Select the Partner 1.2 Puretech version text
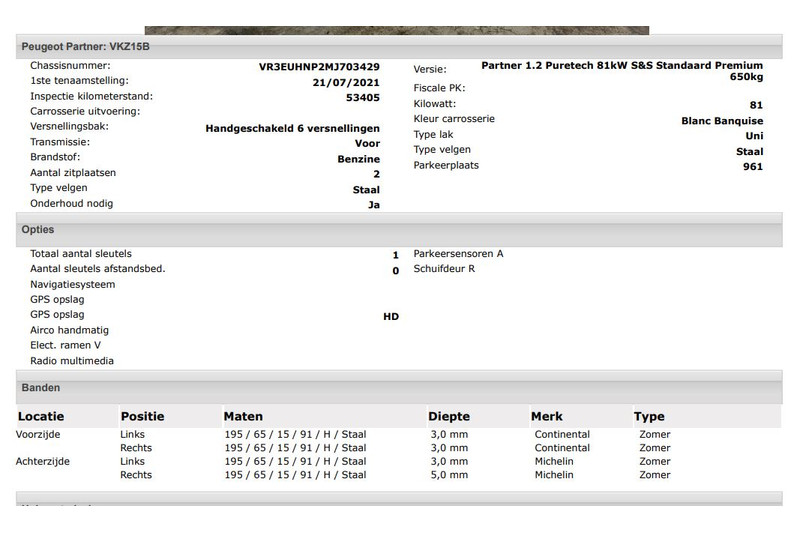Viewport: 800px width, 533px height. [x=621, y=66]
